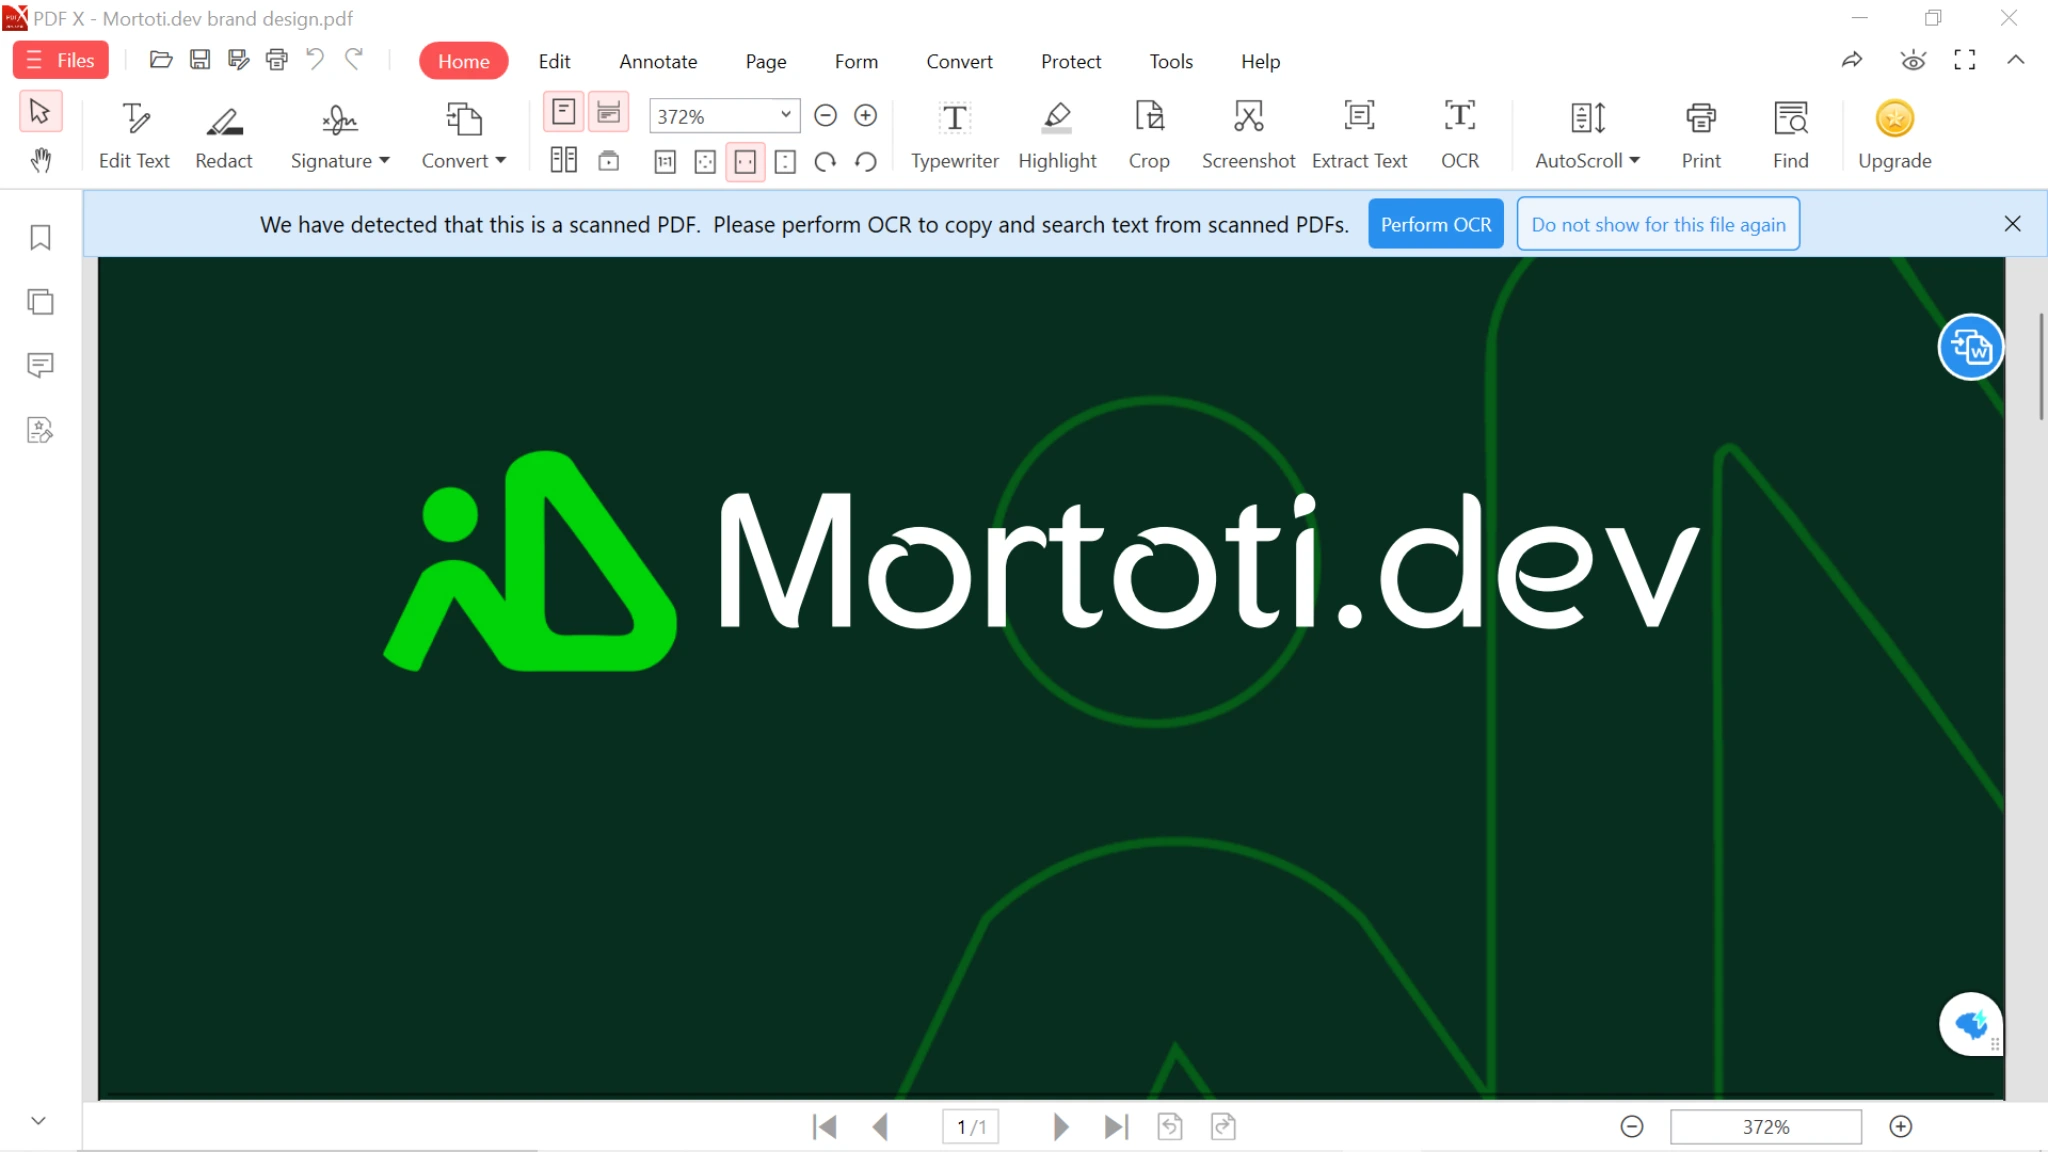Open the Find search tool
This screenshot has width=2048, height=1152.
pyautogui.click(x=1791, y=136)
